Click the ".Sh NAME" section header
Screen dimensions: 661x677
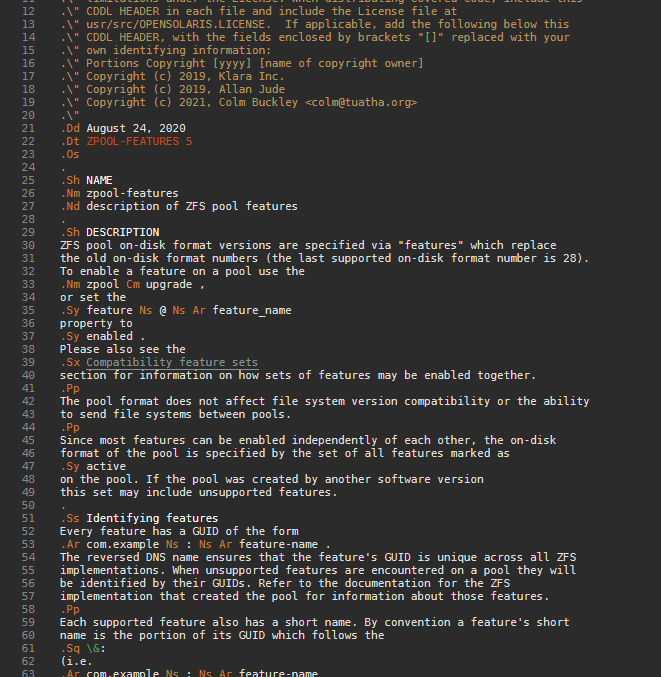click(x=86, y=180)
